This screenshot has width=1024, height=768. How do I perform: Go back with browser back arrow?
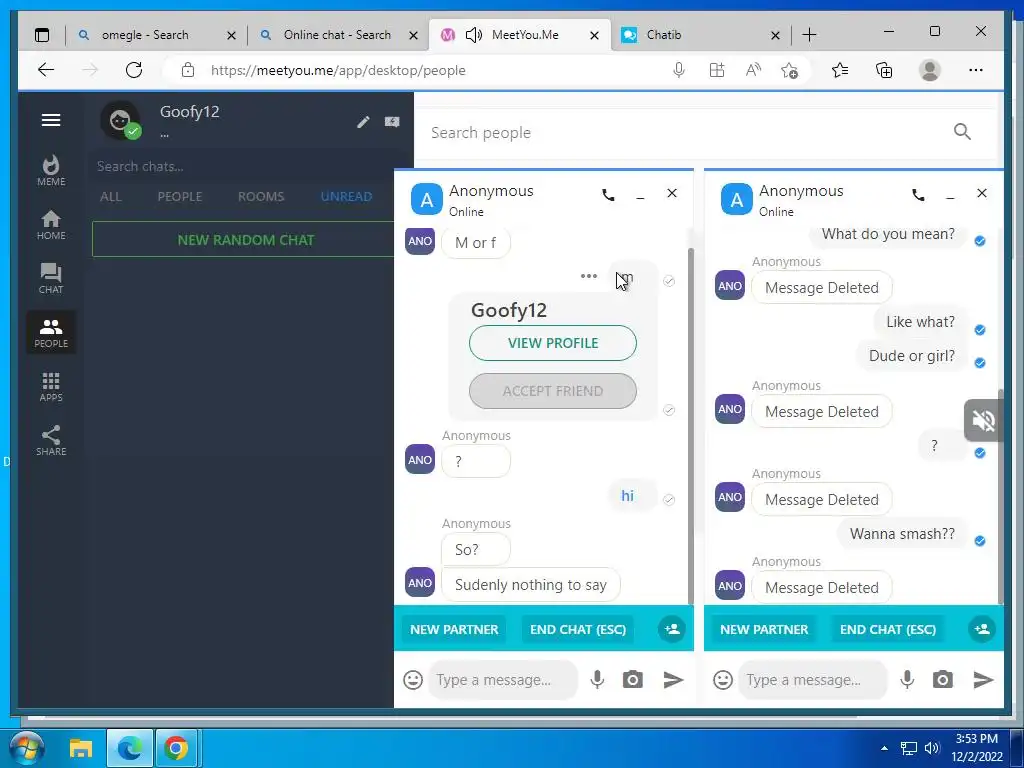tap(46, 70)
